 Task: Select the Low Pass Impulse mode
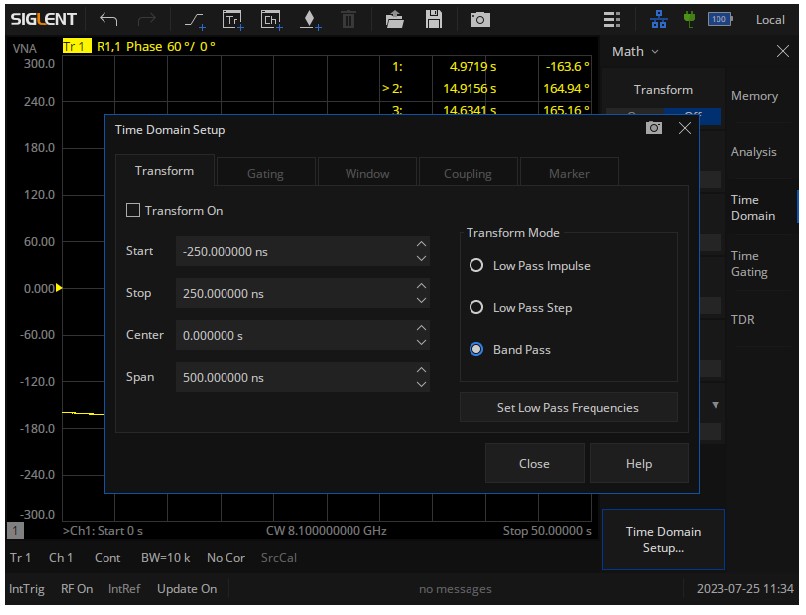[x=476, y=266]
